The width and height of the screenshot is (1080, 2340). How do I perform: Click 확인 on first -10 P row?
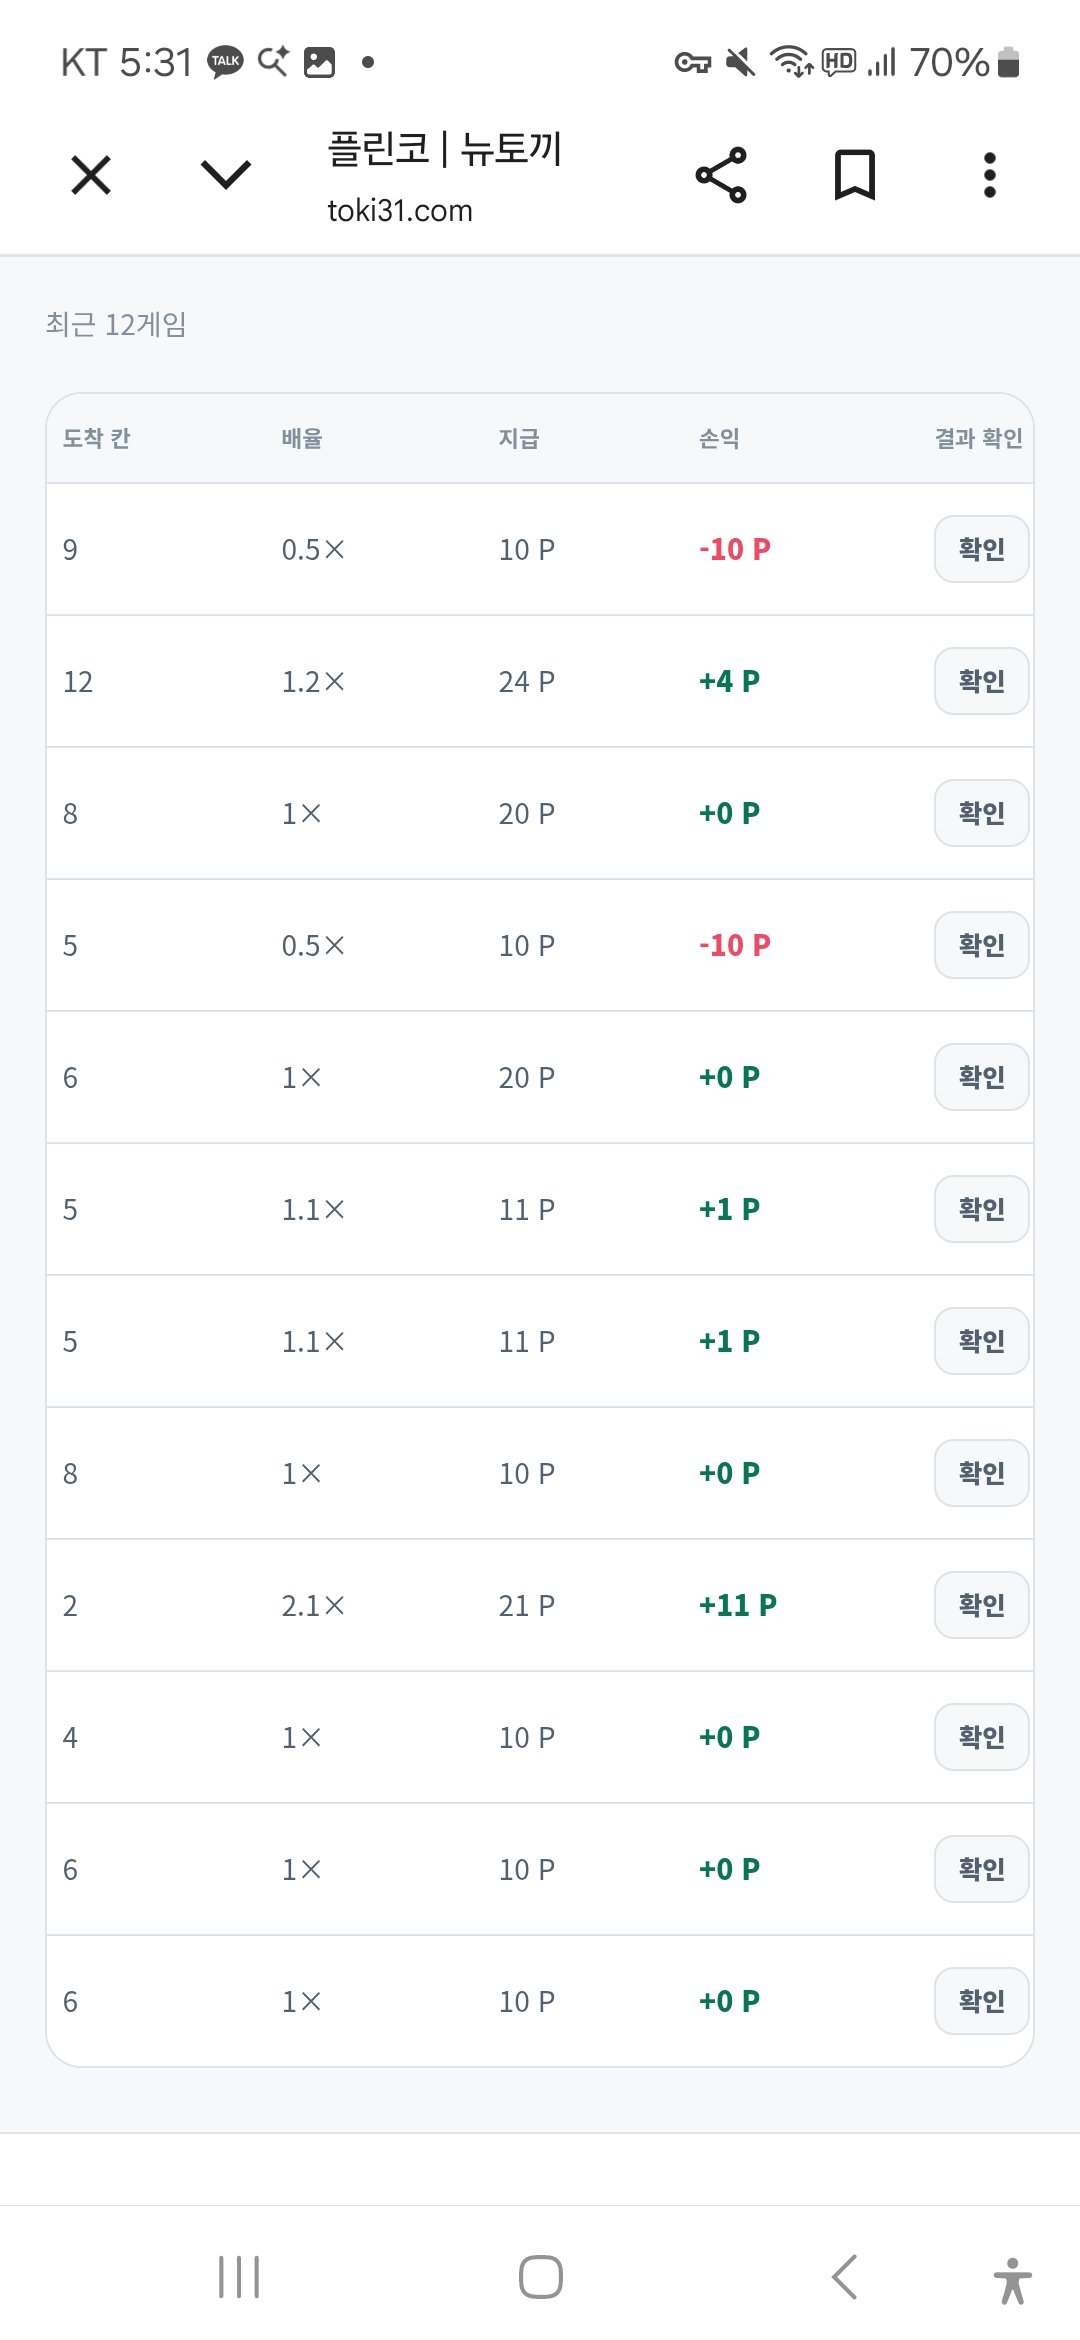click(981, 549)
